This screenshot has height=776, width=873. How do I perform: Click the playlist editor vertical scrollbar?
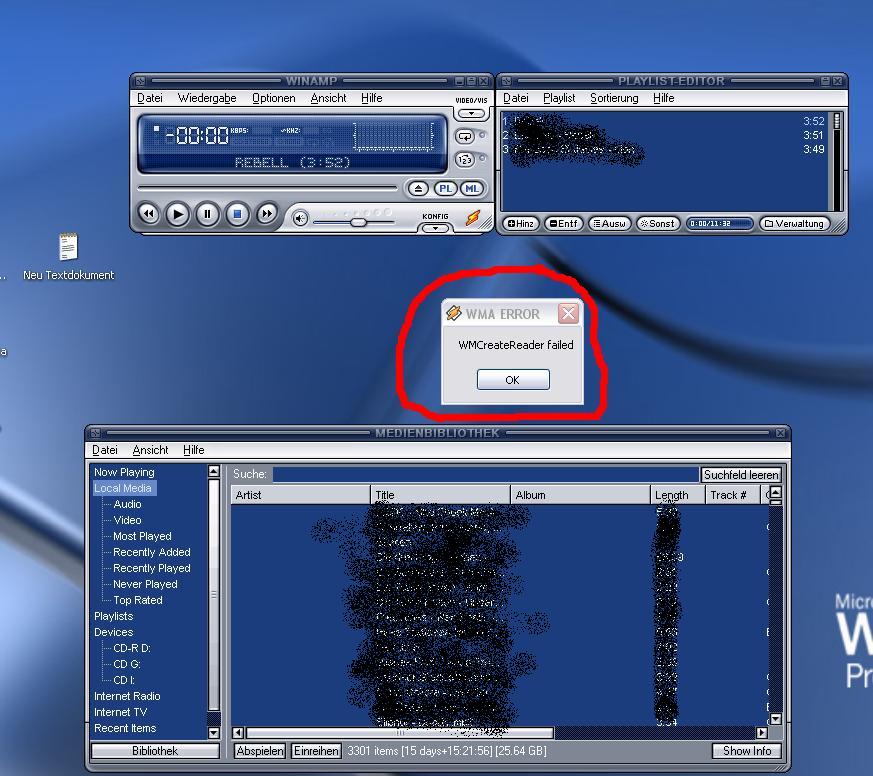point(836,161)
